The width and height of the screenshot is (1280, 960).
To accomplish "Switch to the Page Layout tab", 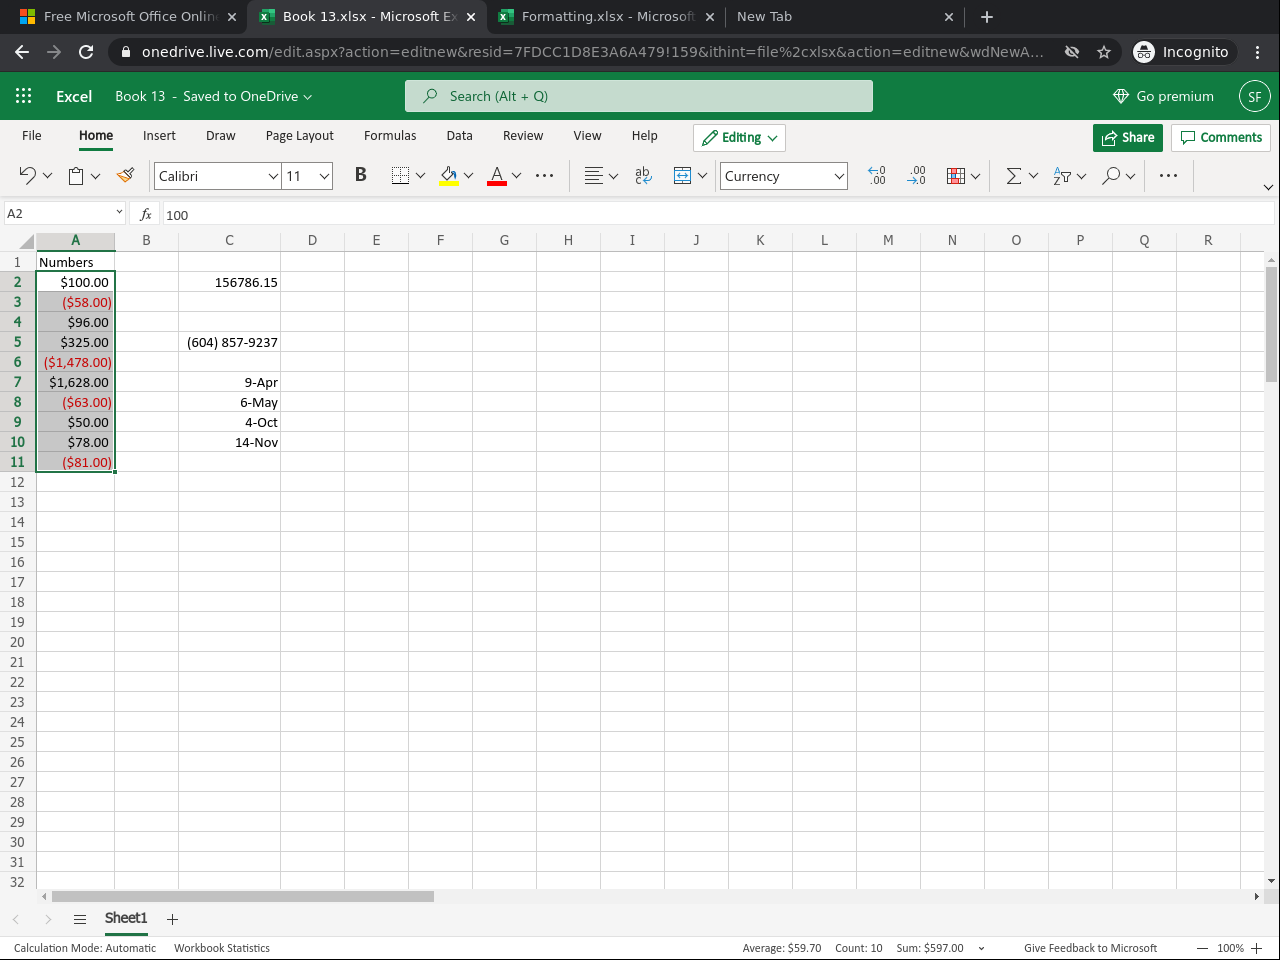I will (300, 136).
